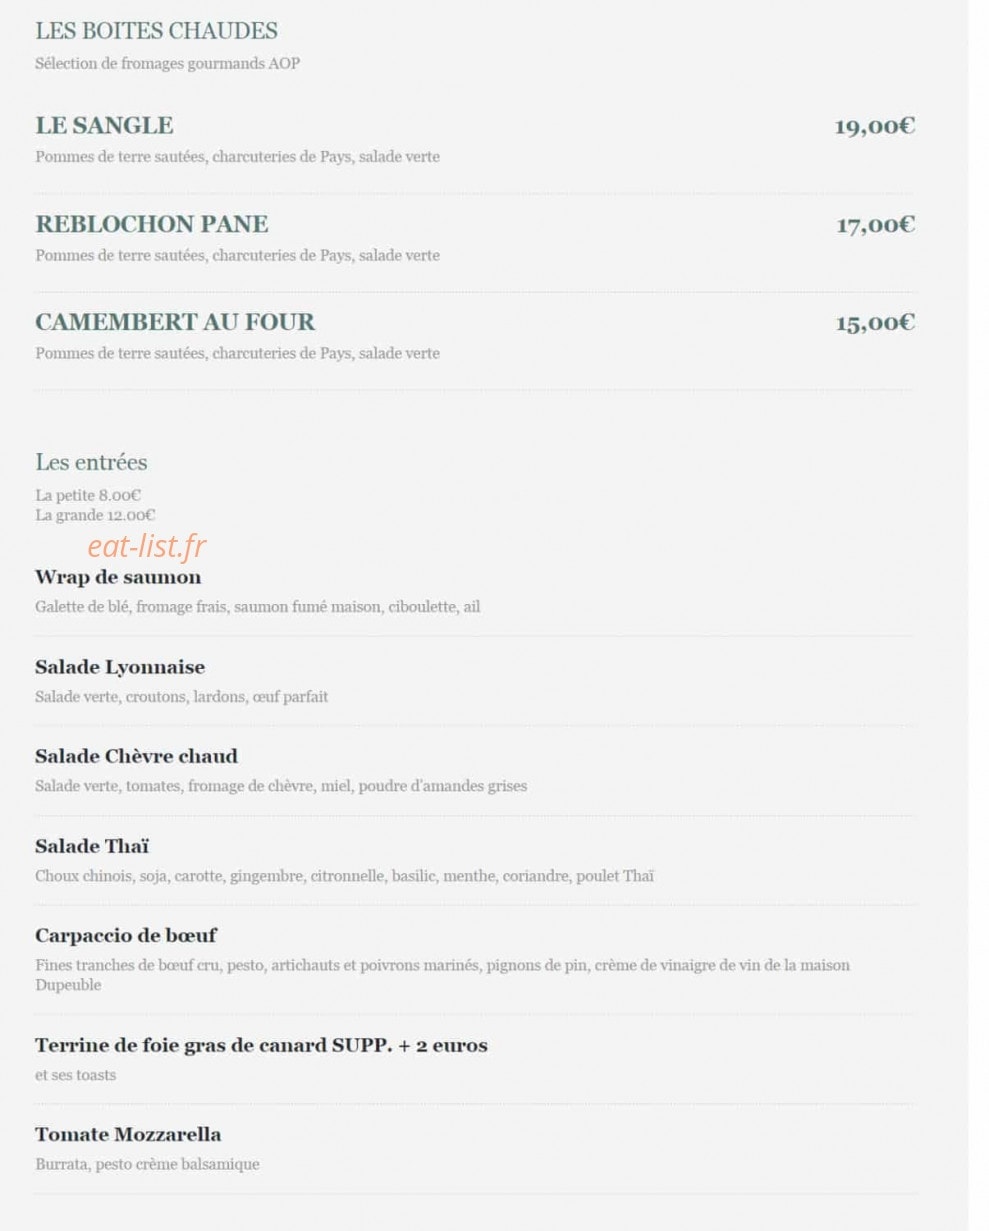Select REBLOCHON PANE dish title
The width and height of the screenshot is (989, 1231).
coord(152,223)
